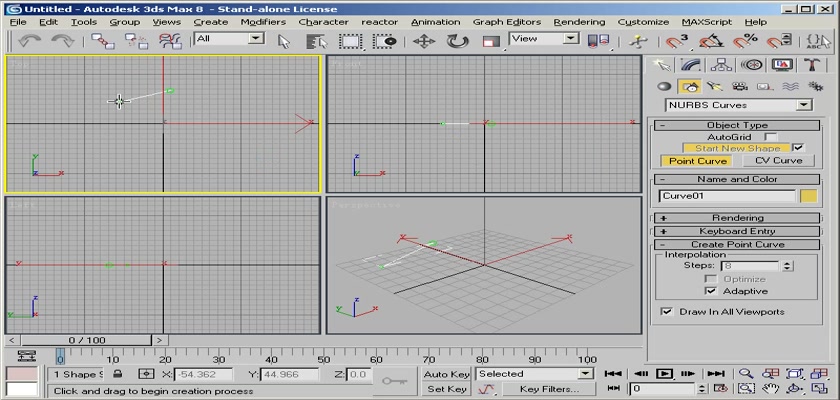The height and width of the screenshot is (400, 840).
Task: Switch to the Display panel tab
Action: pyautogui.click(x=782, y=65)
